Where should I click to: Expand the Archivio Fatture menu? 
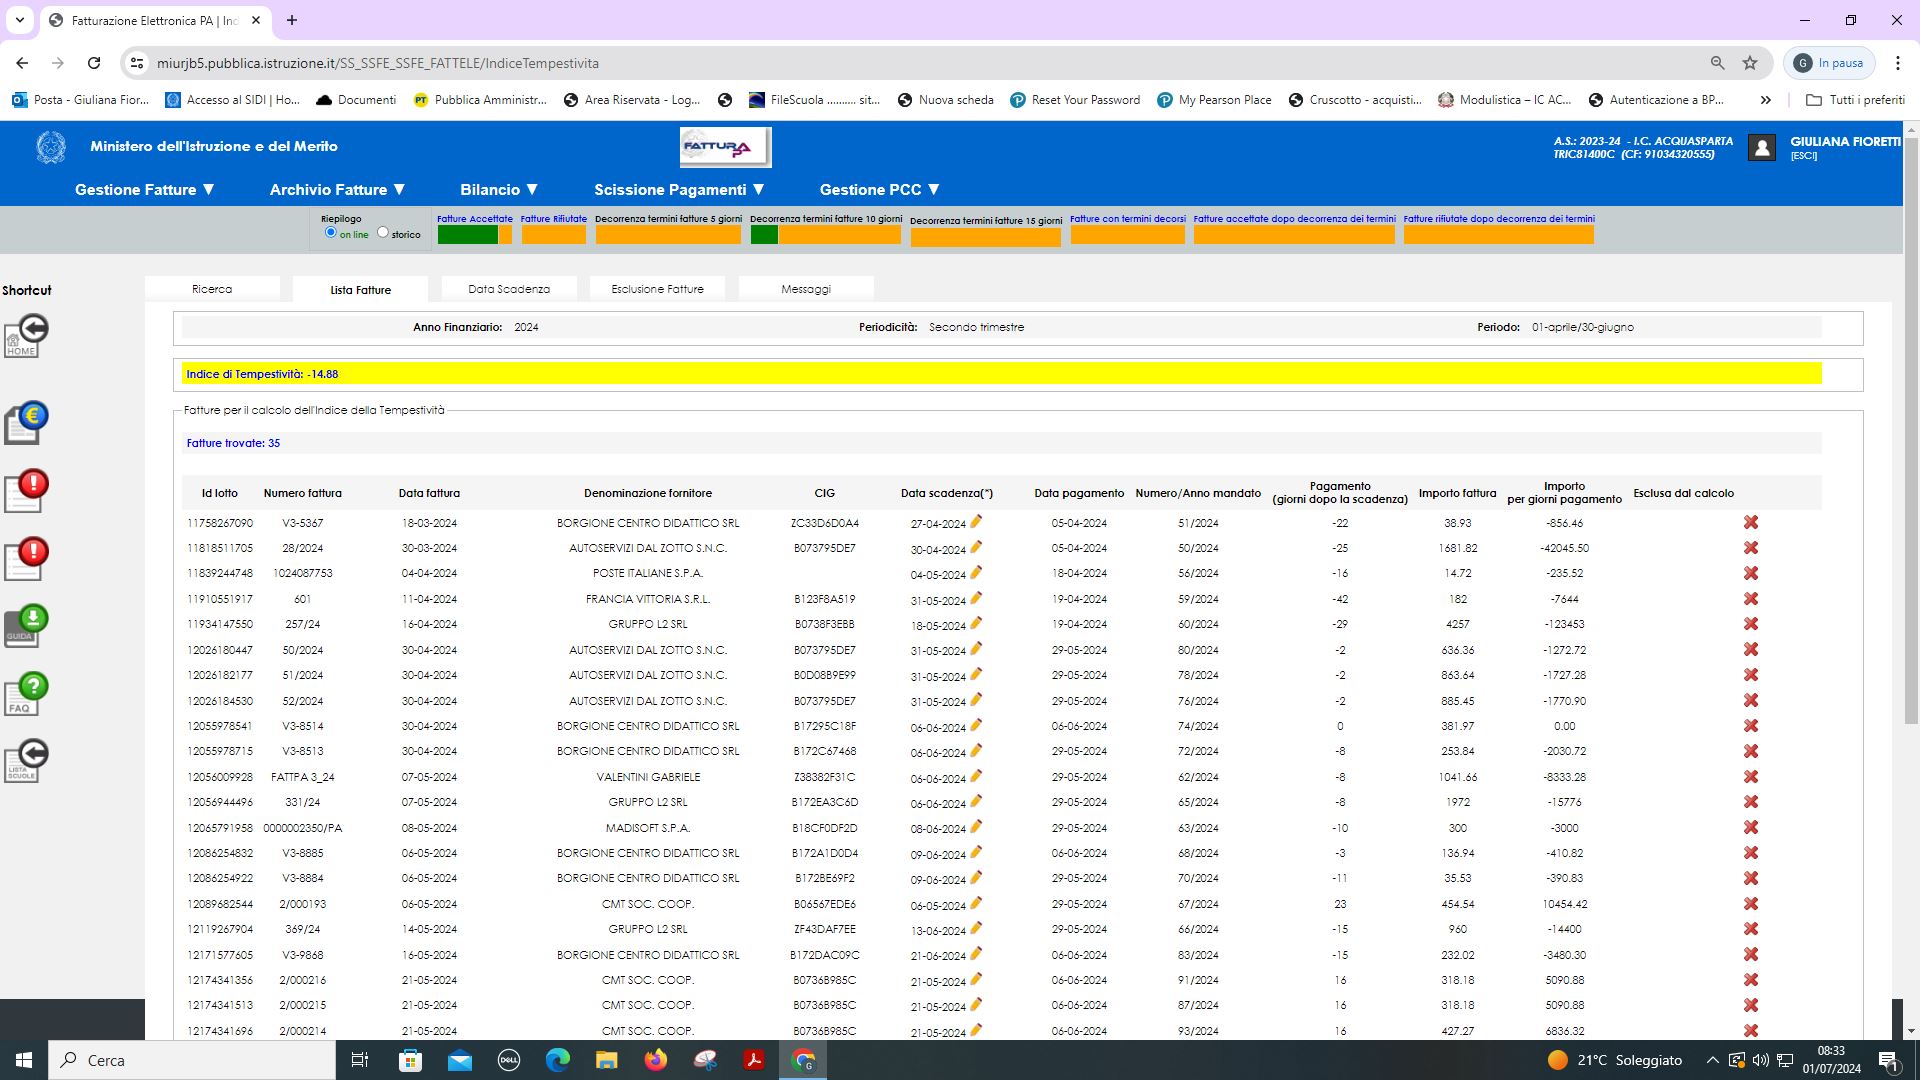point(338,190)
